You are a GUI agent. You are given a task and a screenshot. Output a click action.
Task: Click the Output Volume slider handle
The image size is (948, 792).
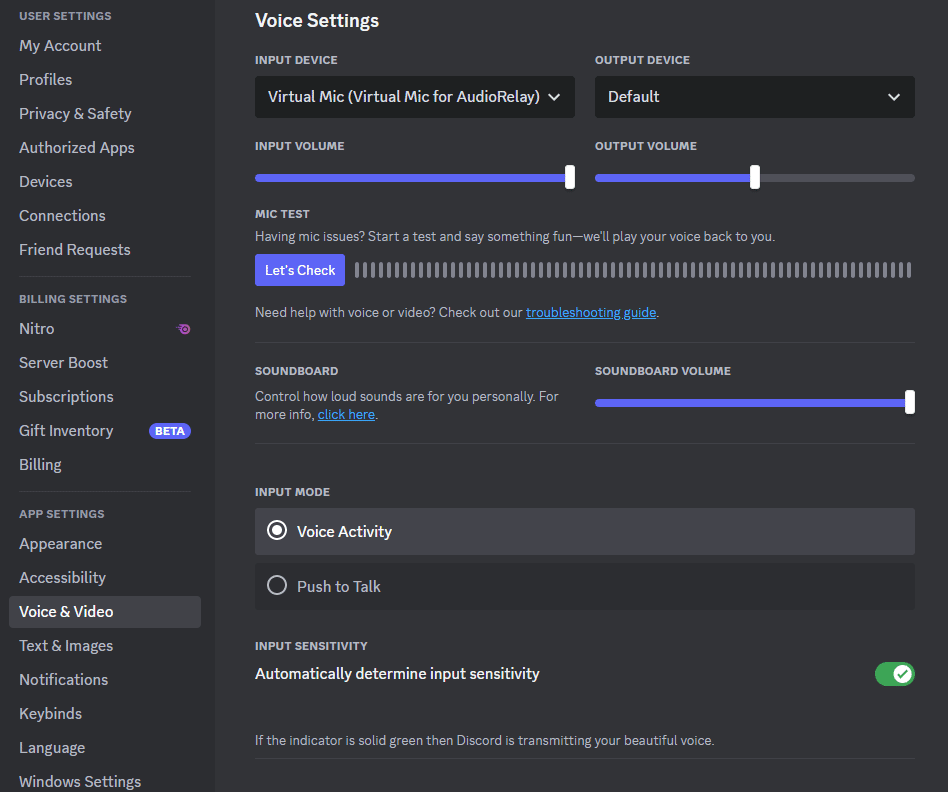pyautogui.click(x=755, y=178)
